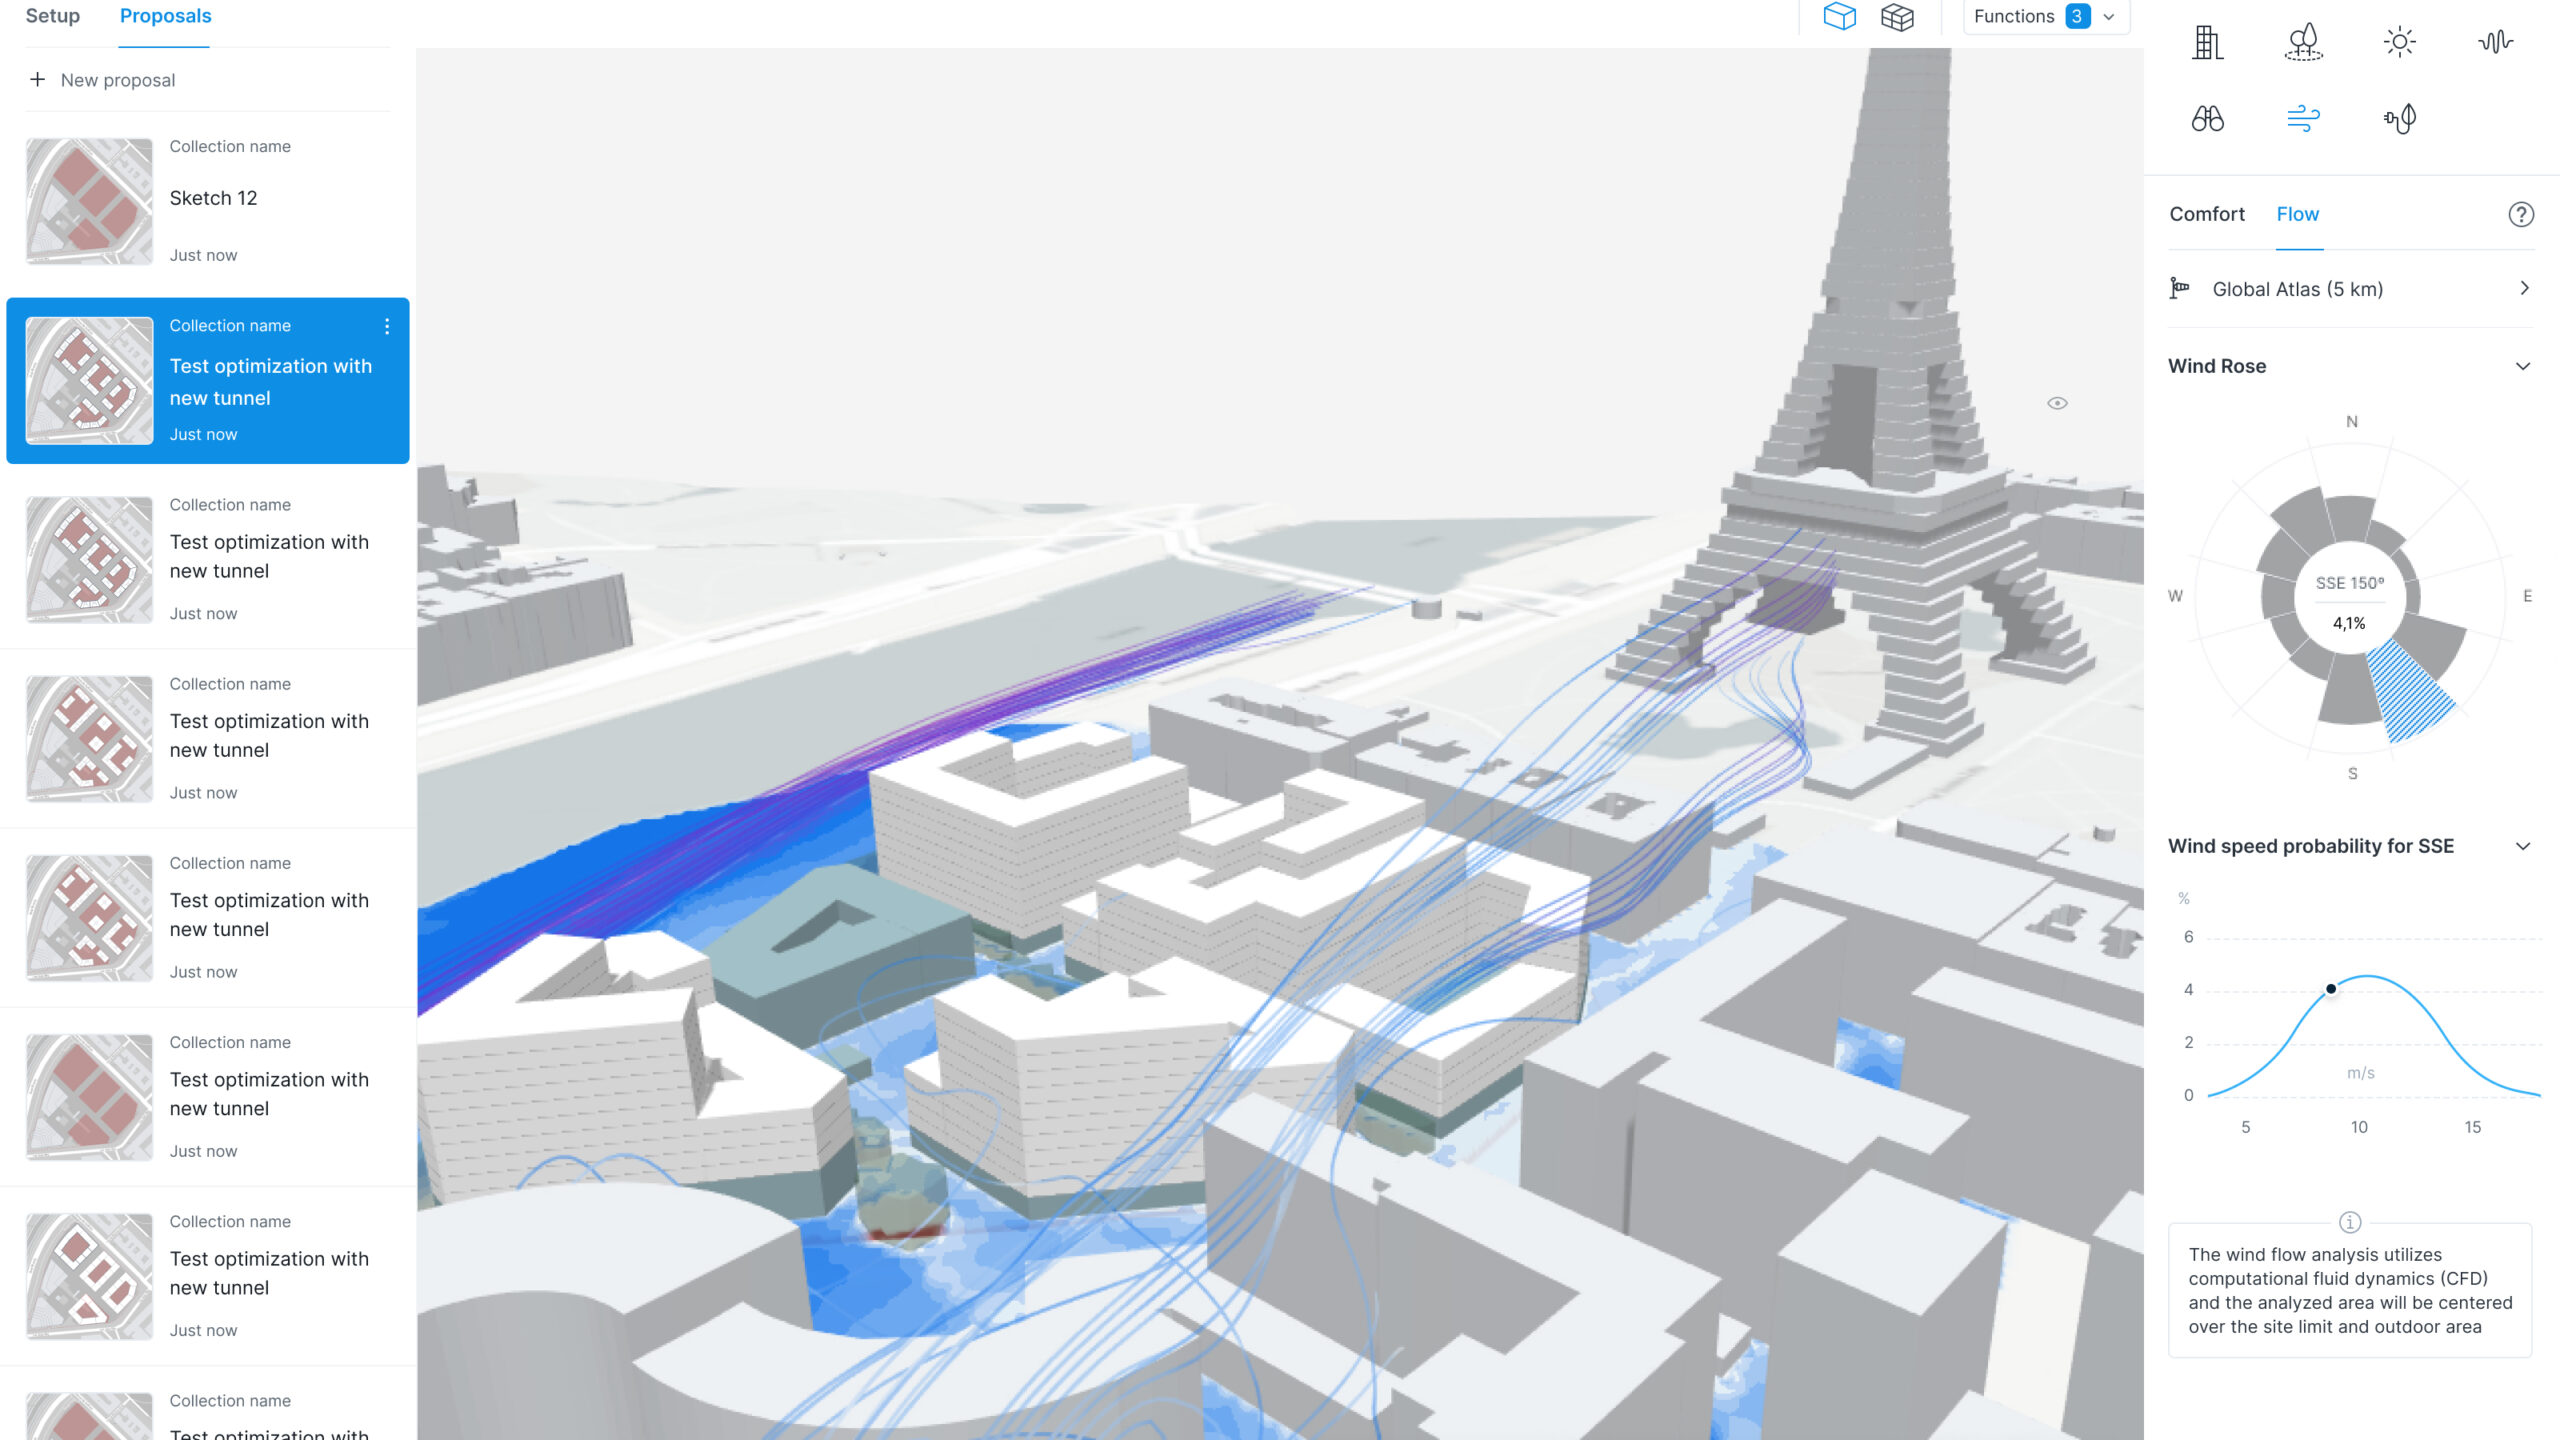This screenshot has width=2560, height=1440.
Task: Click the 'm/s' axis label on chart
Action: click(2360, 1073)
